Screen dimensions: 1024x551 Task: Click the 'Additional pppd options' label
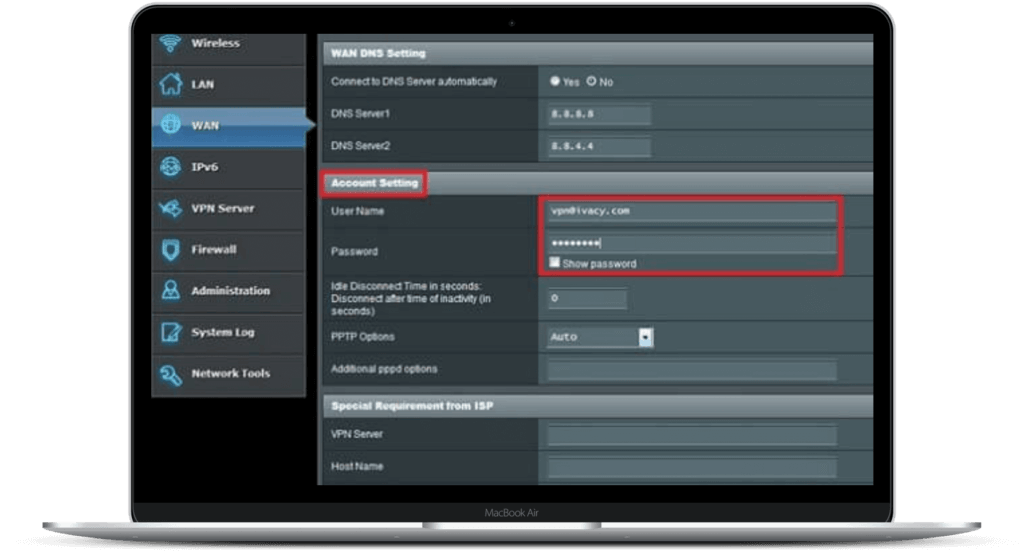[384, 369]
